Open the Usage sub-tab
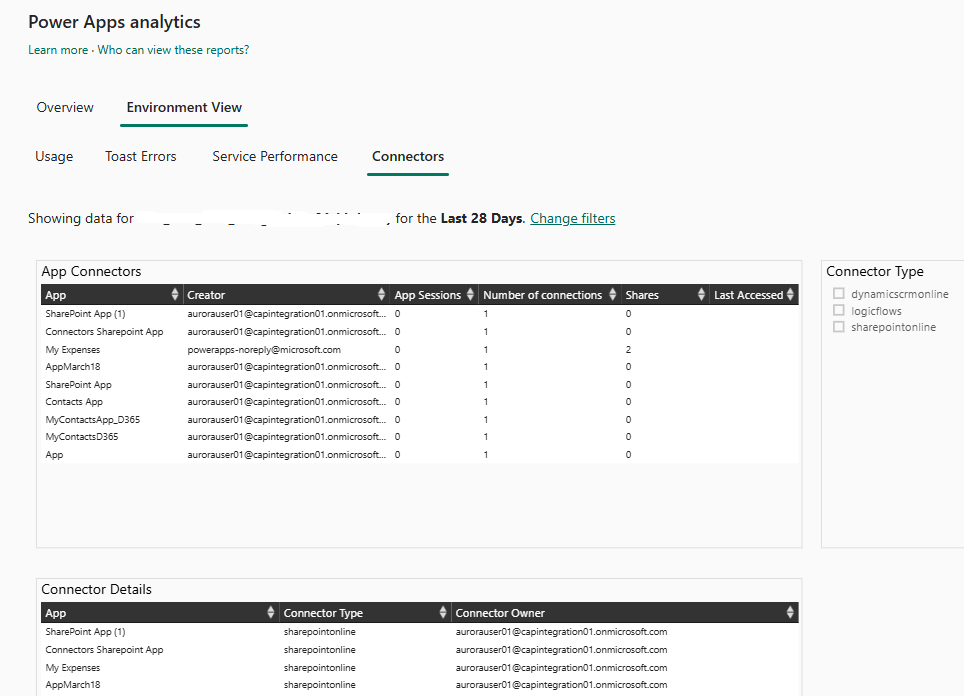Screen dimensions: 964x696 pos(54,157)
